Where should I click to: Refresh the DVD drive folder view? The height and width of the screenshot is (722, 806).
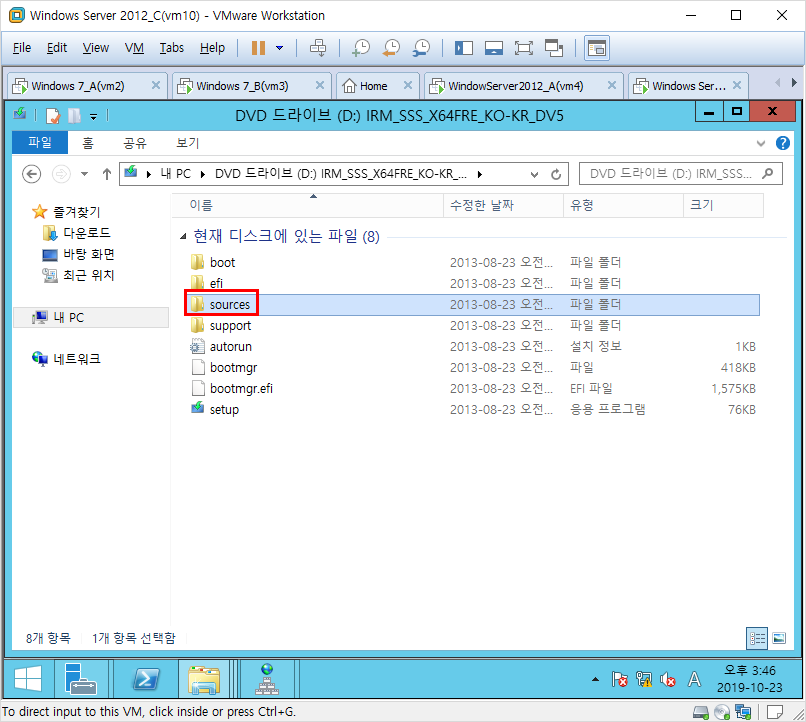point(556,175)
